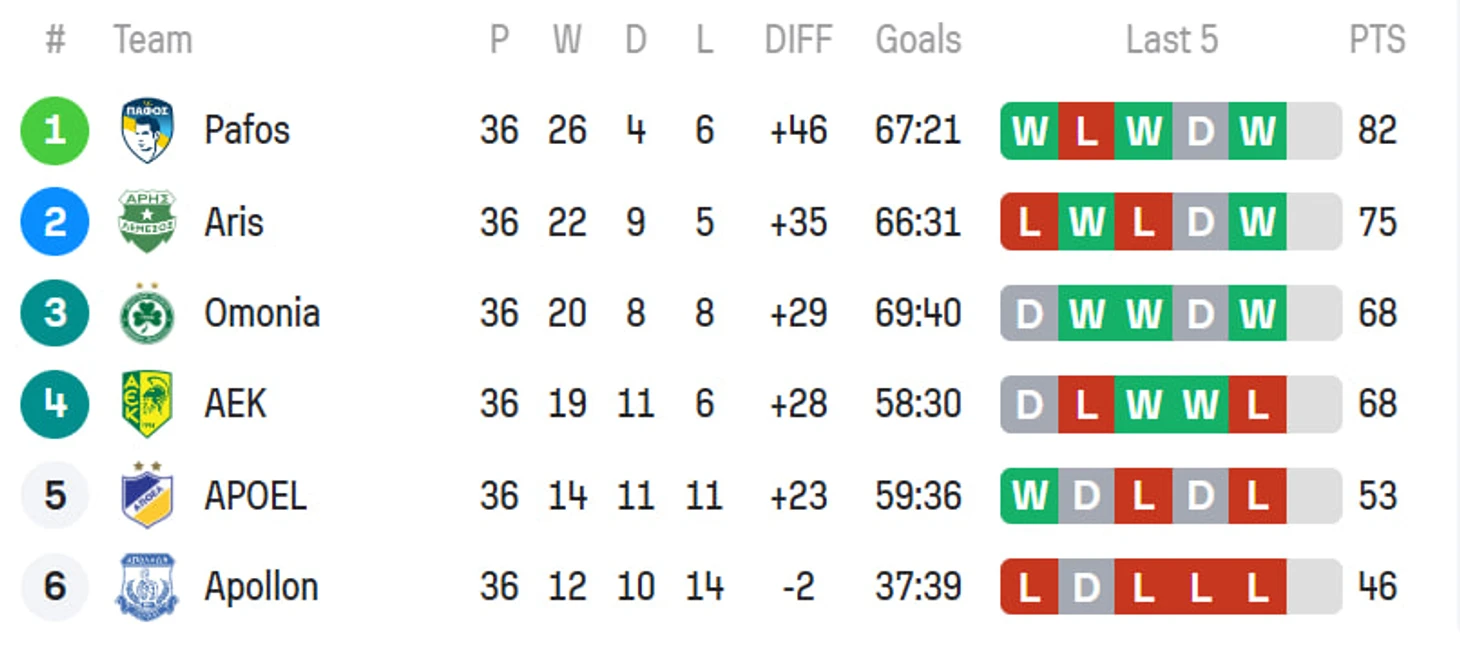Click the Last 5 column header

click(1171, 40)
